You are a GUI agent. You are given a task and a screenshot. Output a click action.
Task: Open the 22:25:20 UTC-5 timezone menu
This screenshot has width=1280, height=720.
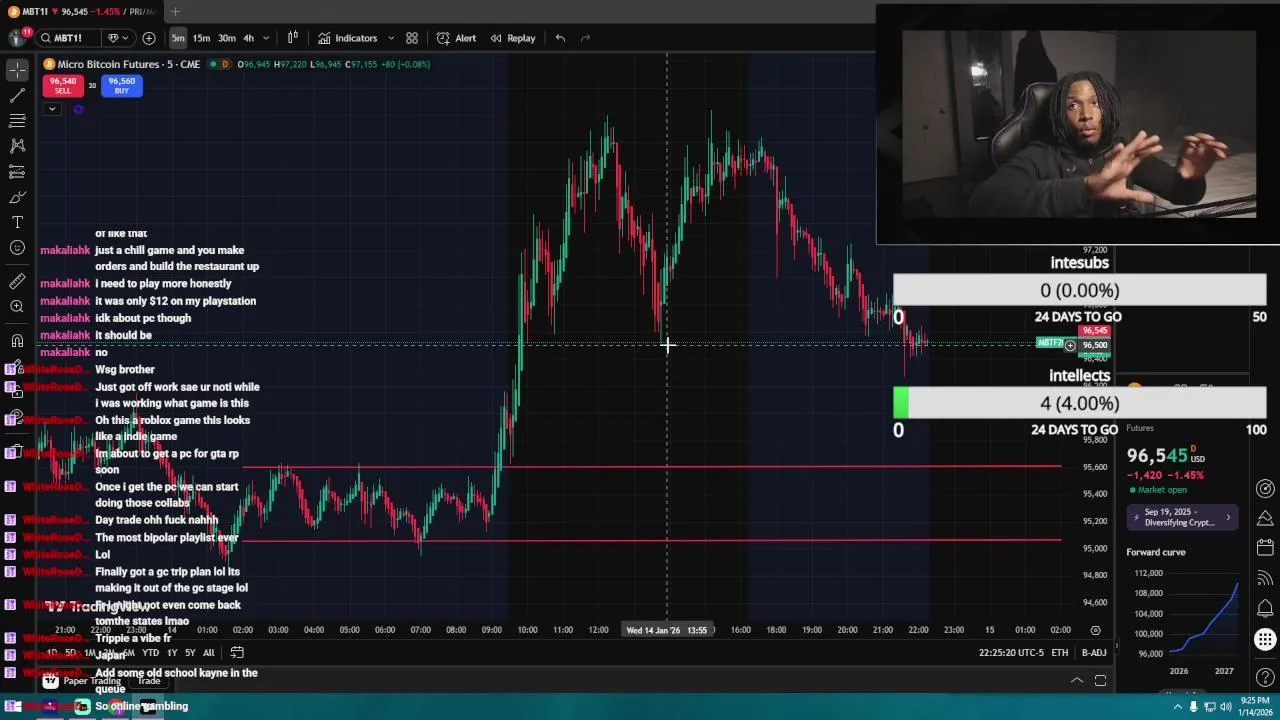(x=1011, y=653)
